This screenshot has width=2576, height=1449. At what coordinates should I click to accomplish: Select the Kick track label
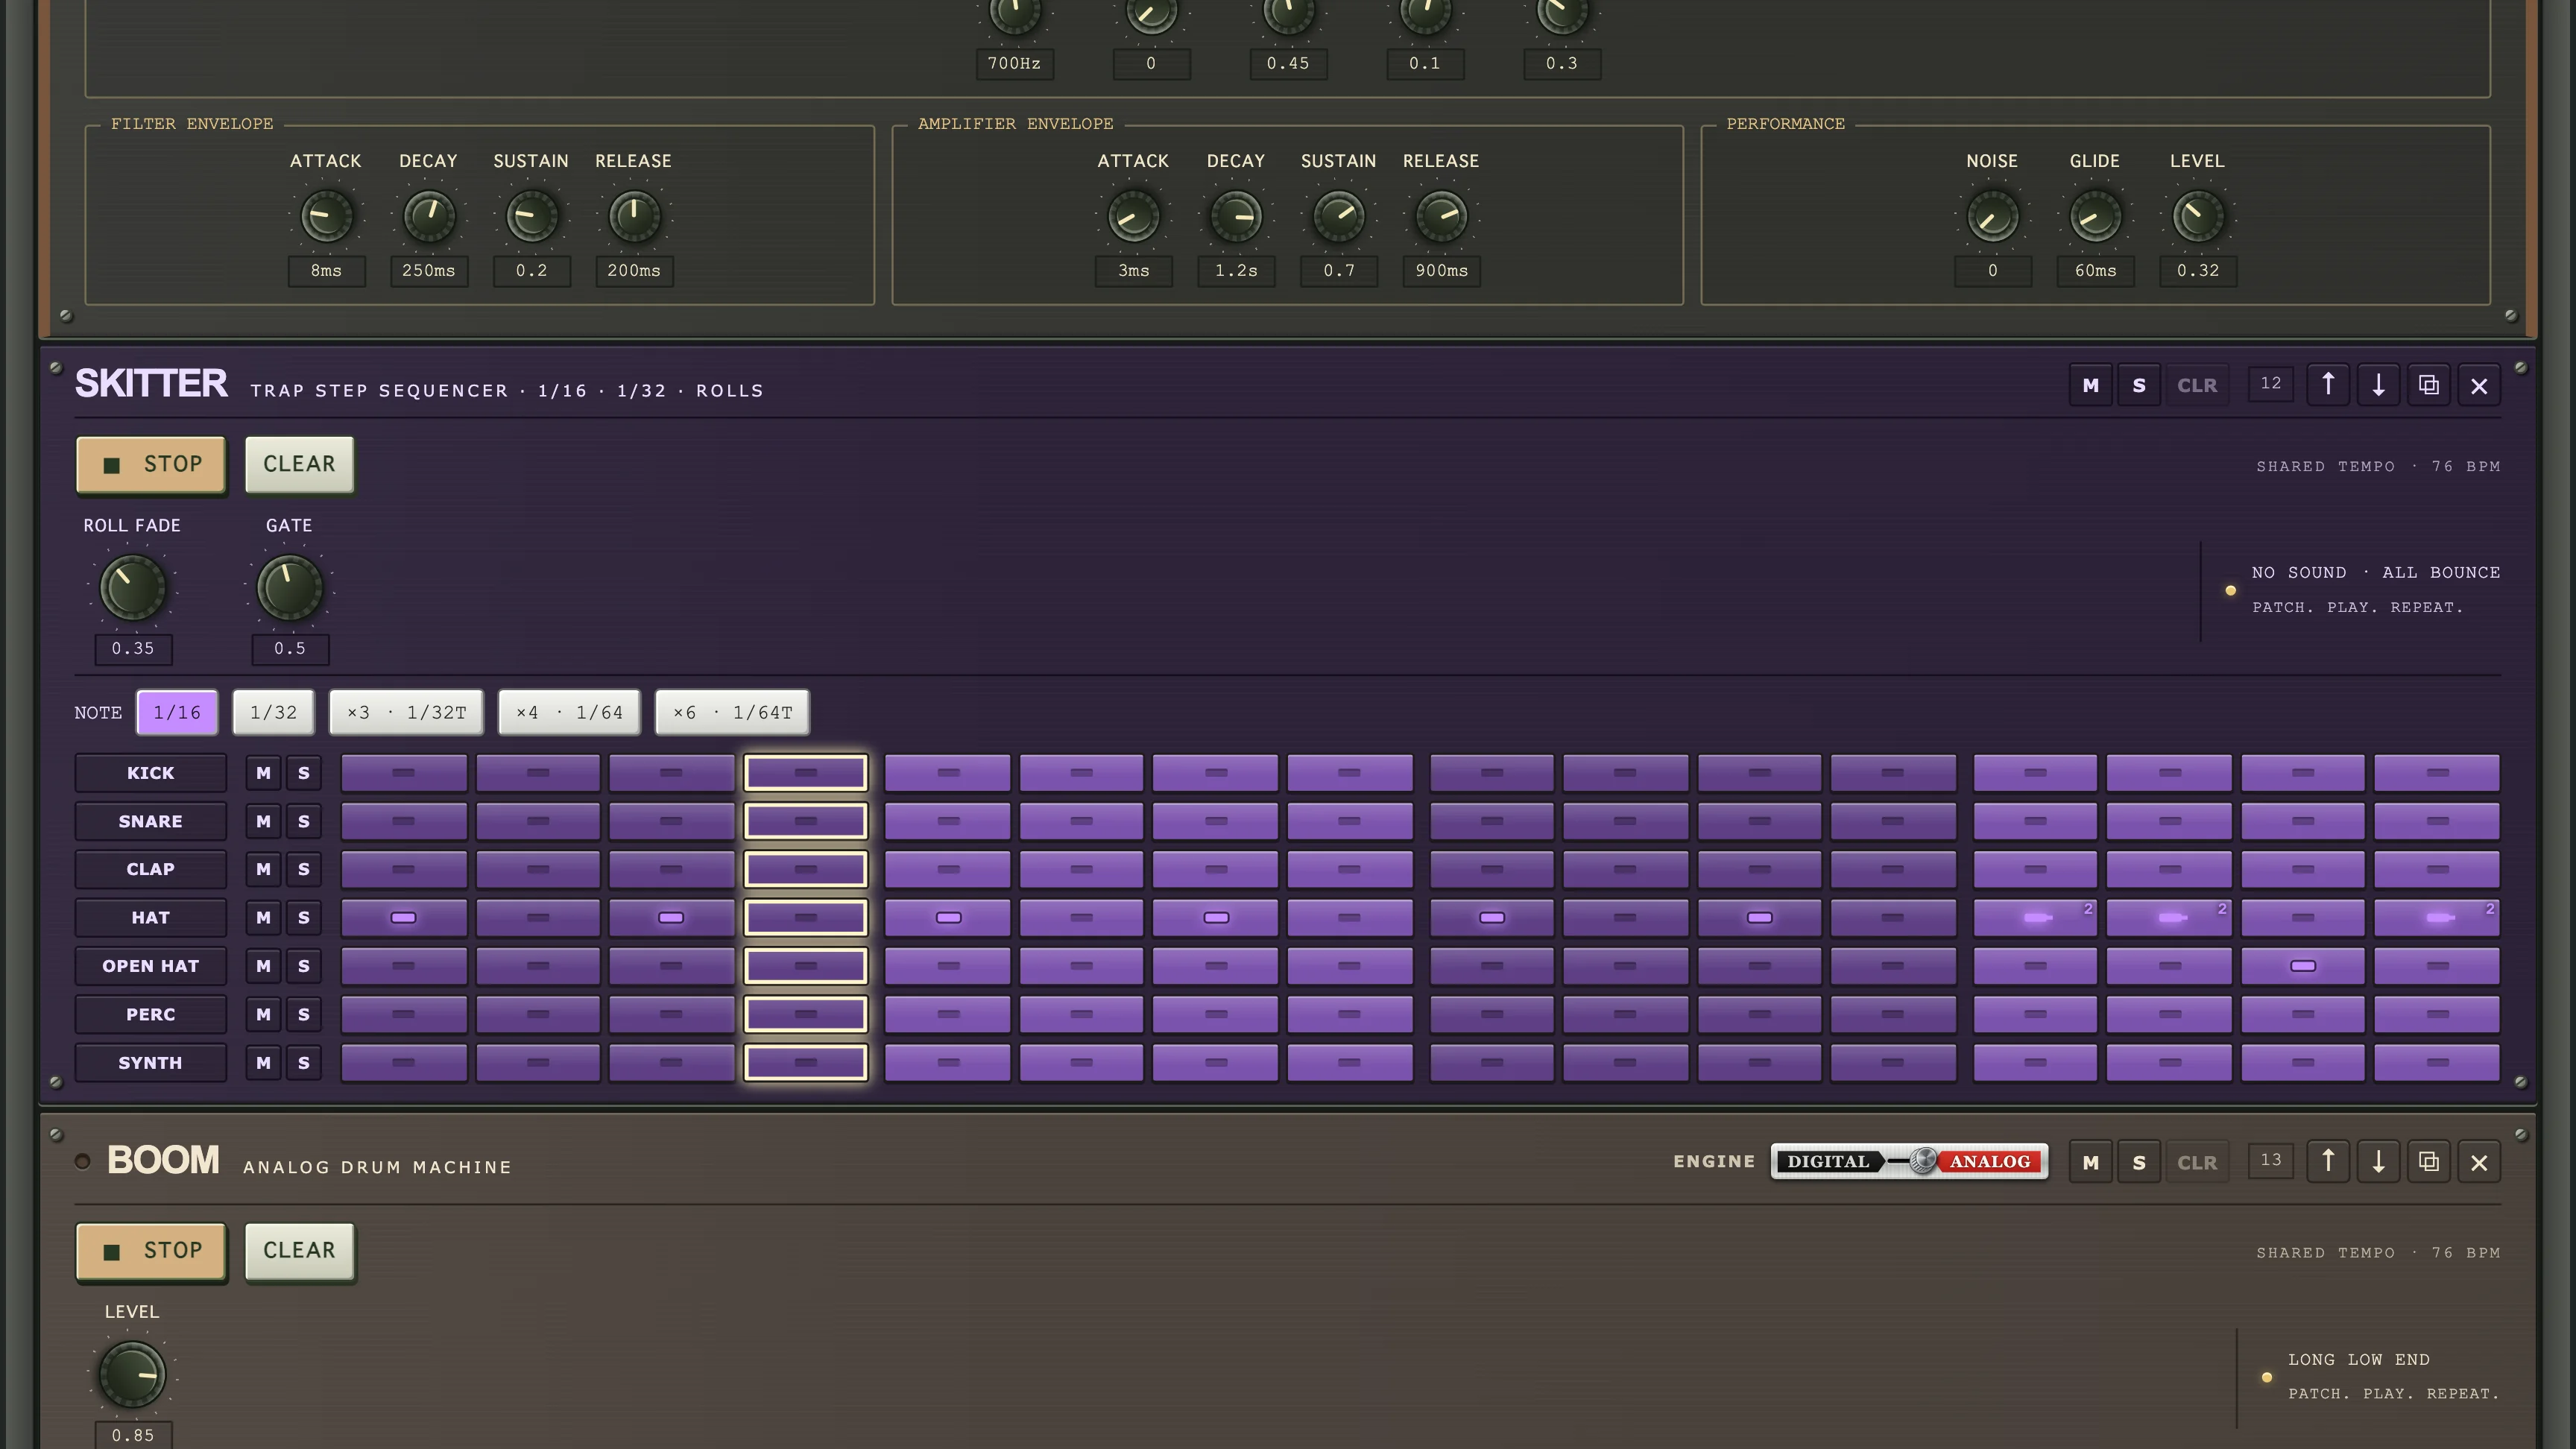(x=151, y=773)
